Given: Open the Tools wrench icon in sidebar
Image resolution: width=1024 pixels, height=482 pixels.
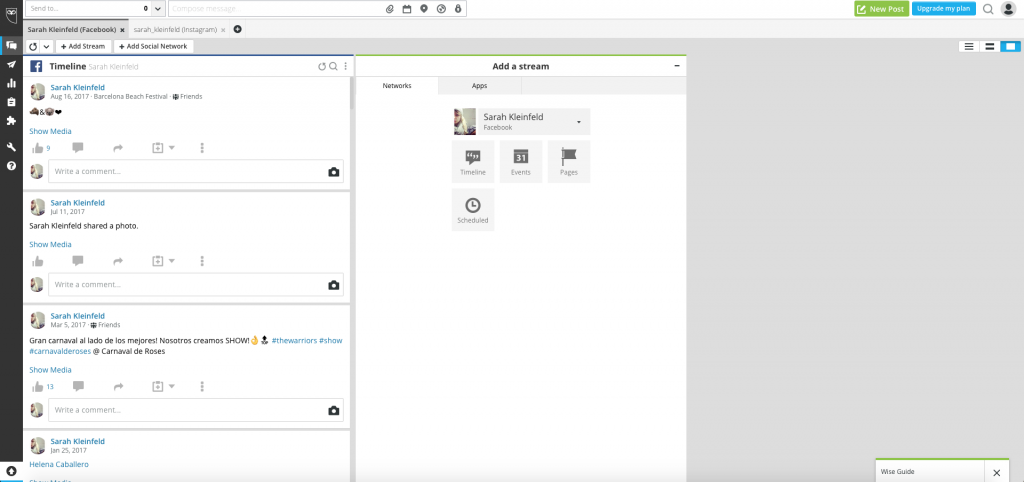Looking at the screenshot, I should point(11,147).
